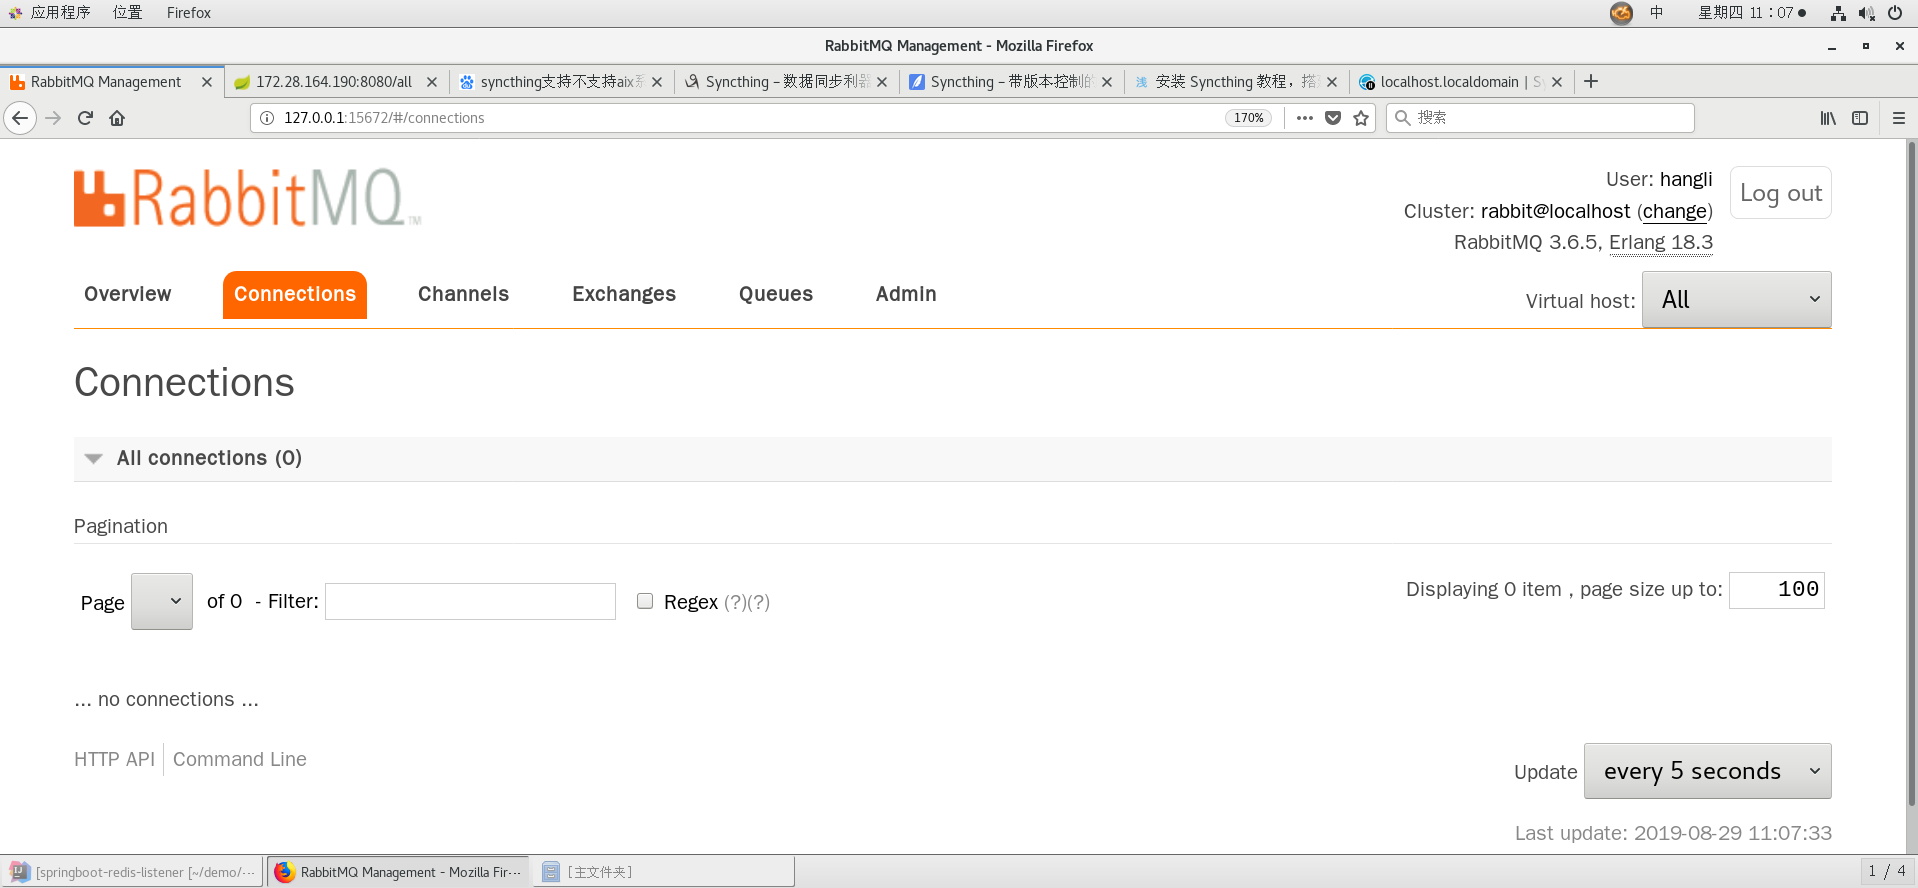The image size is (1918, 888).
Task: Go to the Queues tab
Action: point(776,294)
